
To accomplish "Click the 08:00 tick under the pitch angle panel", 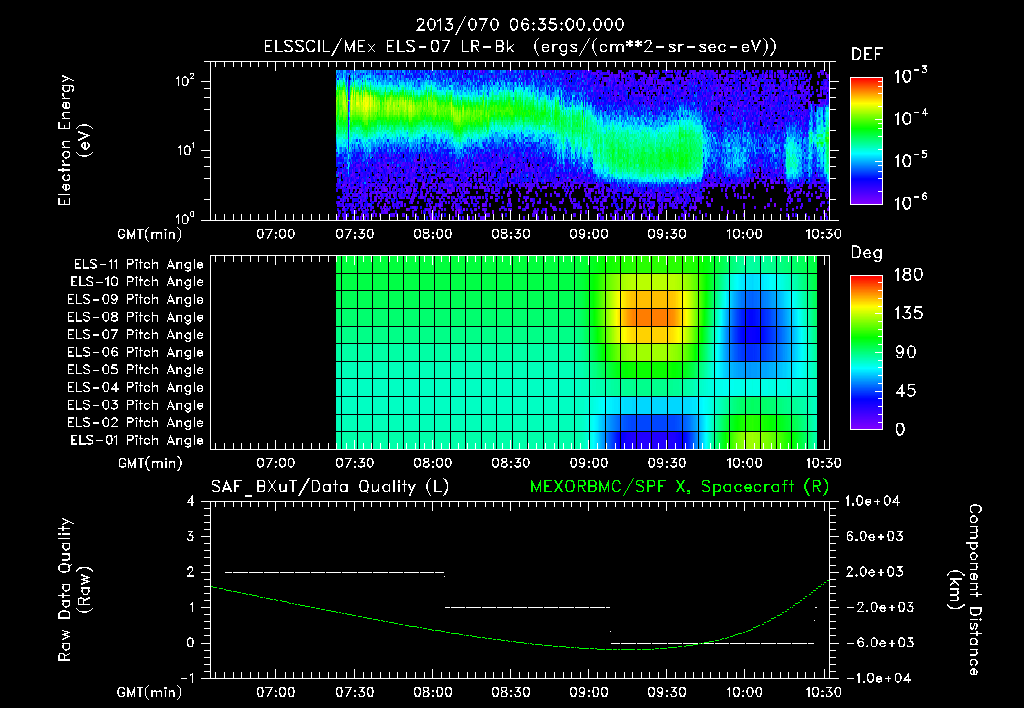I will tap(432, 463).
